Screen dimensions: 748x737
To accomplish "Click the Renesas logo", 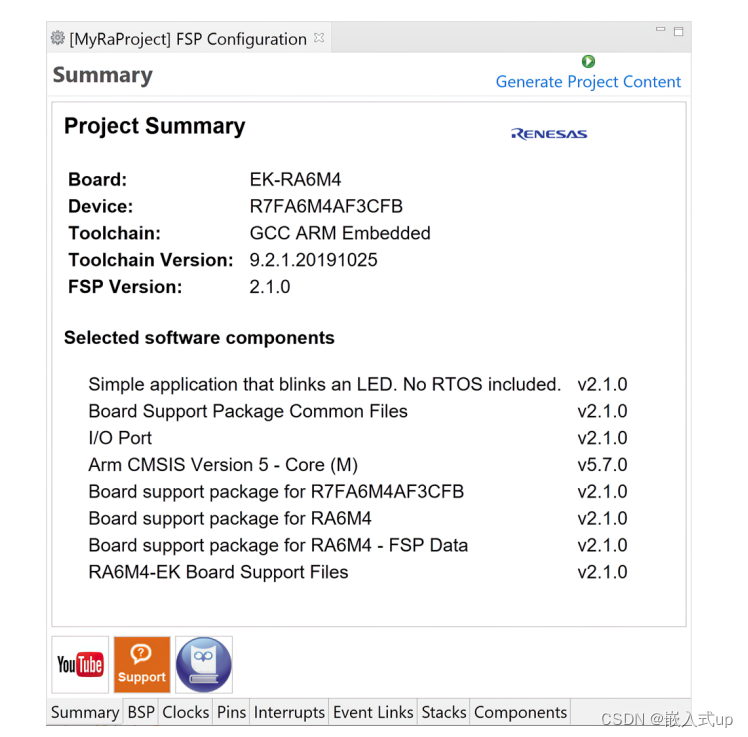I will 549,134.
